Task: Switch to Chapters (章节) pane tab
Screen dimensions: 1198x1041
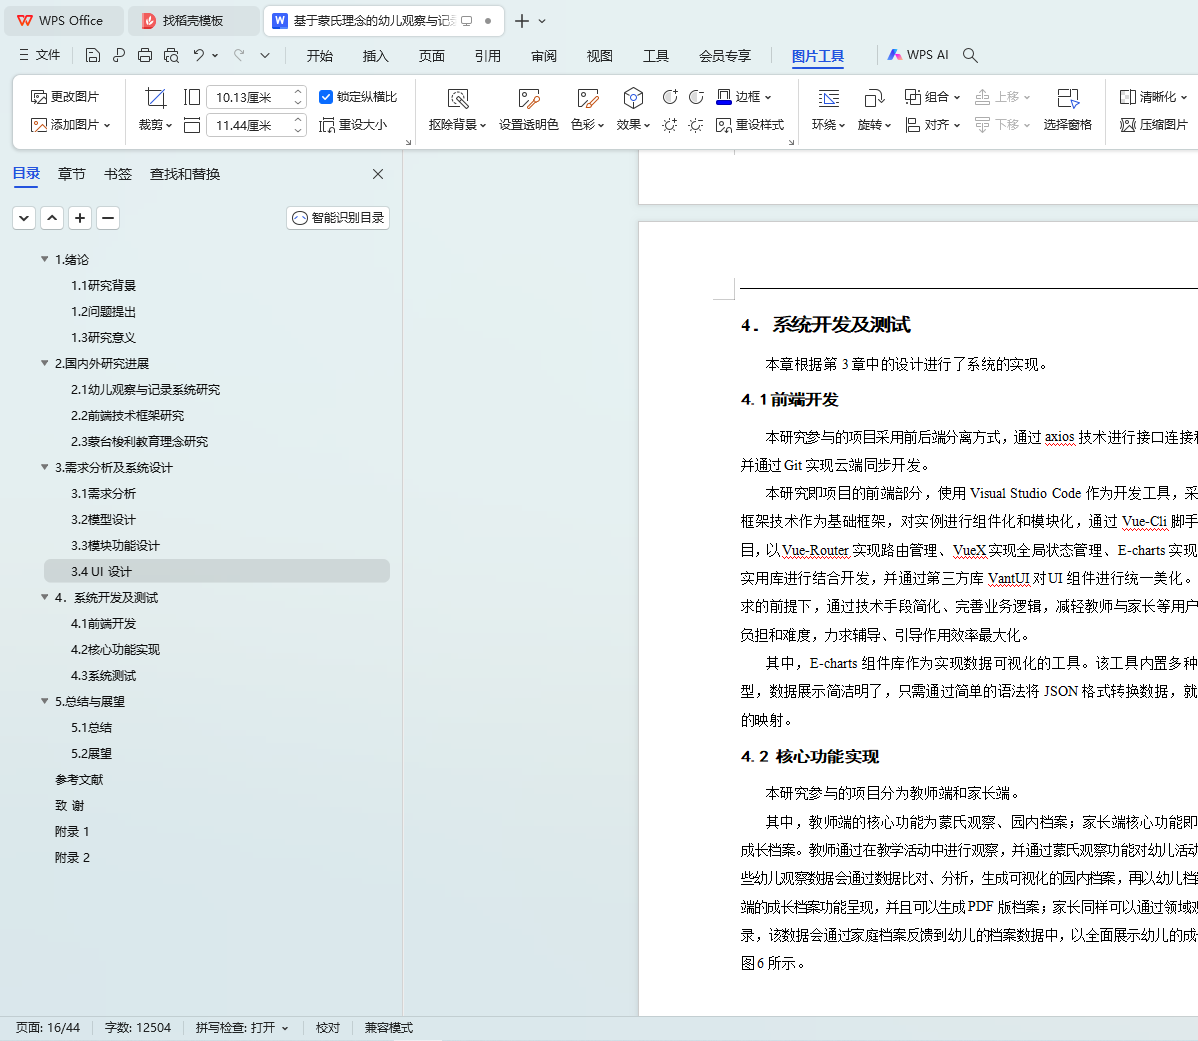Action: click(71, 174)
